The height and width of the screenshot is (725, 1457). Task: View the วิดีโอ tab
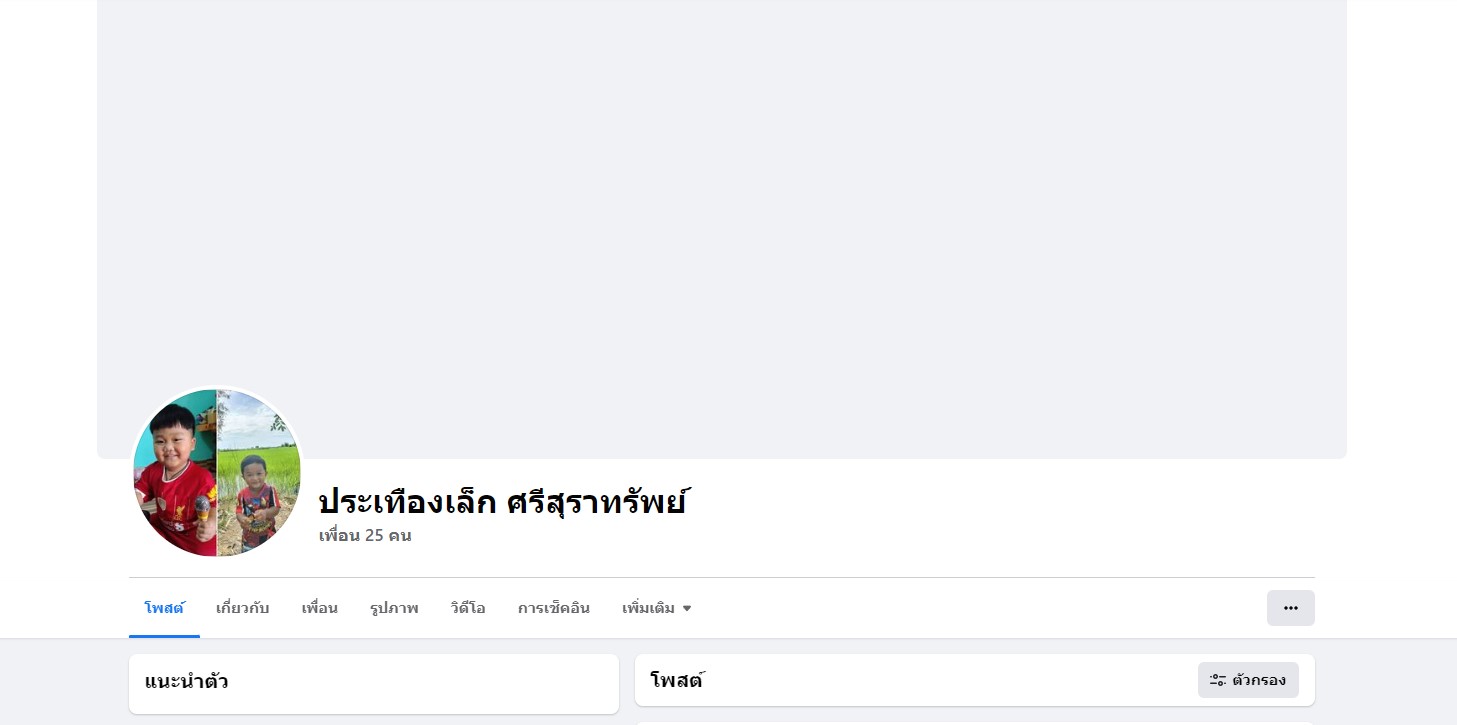tap(468, 608)
